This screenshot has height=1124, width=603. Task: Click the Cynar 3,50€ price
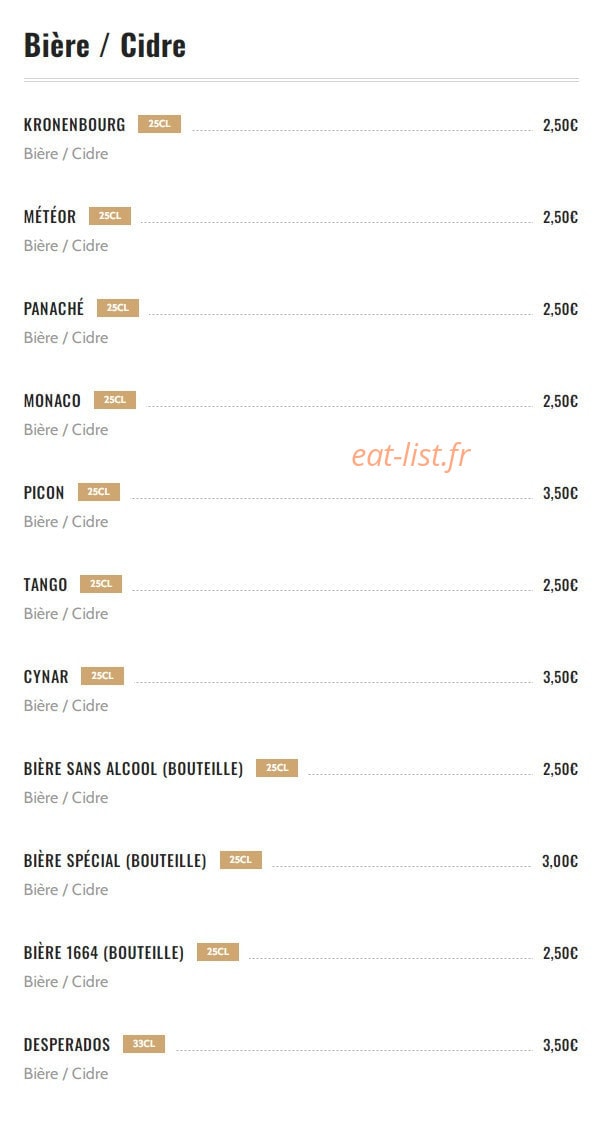click(x=560, y=677)
